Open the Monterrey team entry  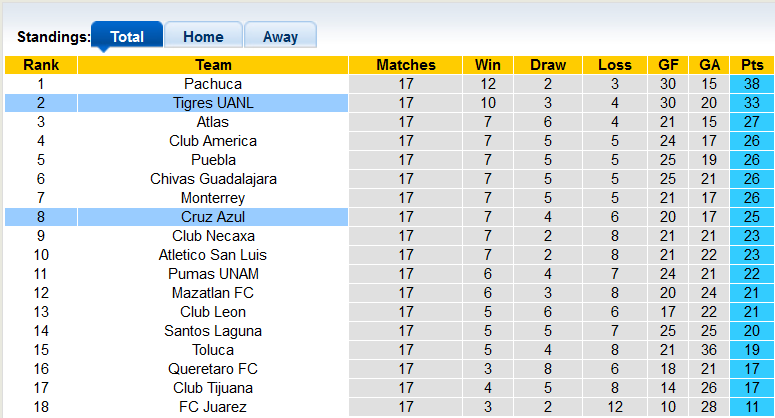[x=213, y=198]
